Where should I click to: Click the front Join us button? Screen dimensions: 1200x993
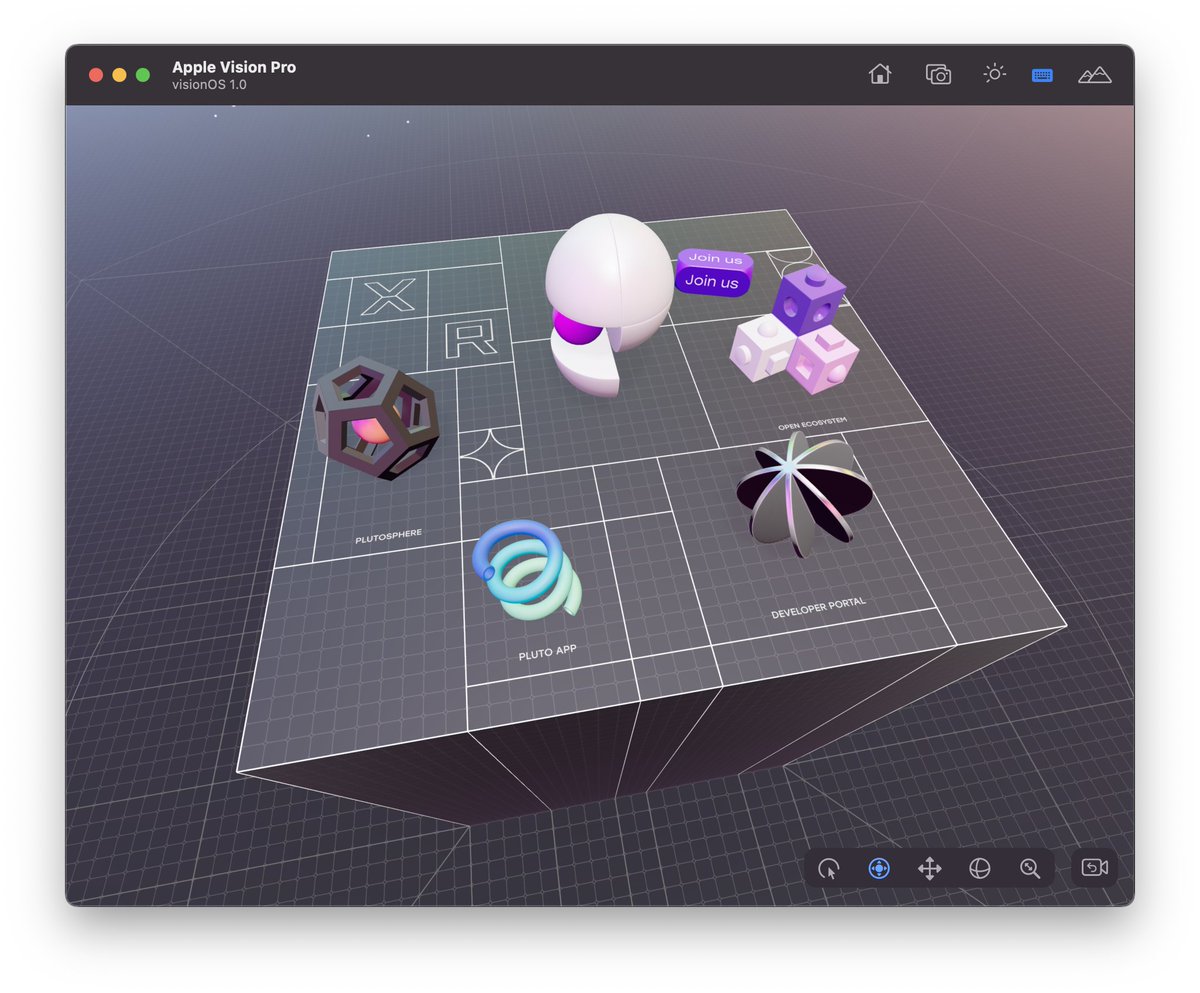712,282
